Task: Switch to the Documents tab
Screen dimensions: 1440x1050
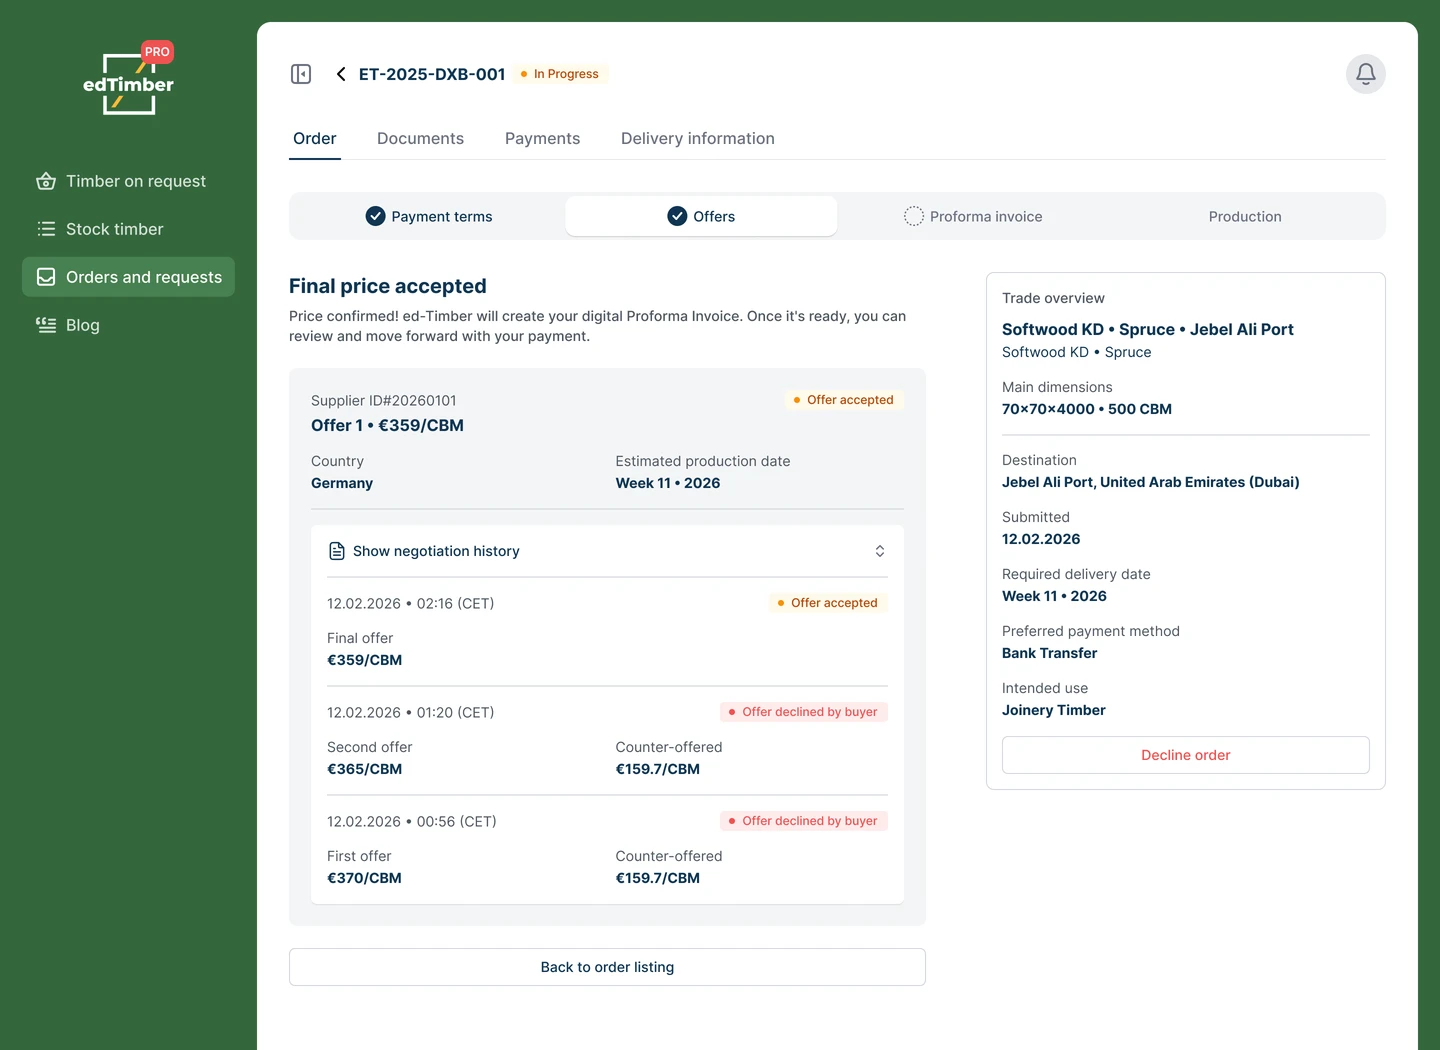Action: [420, 139]
